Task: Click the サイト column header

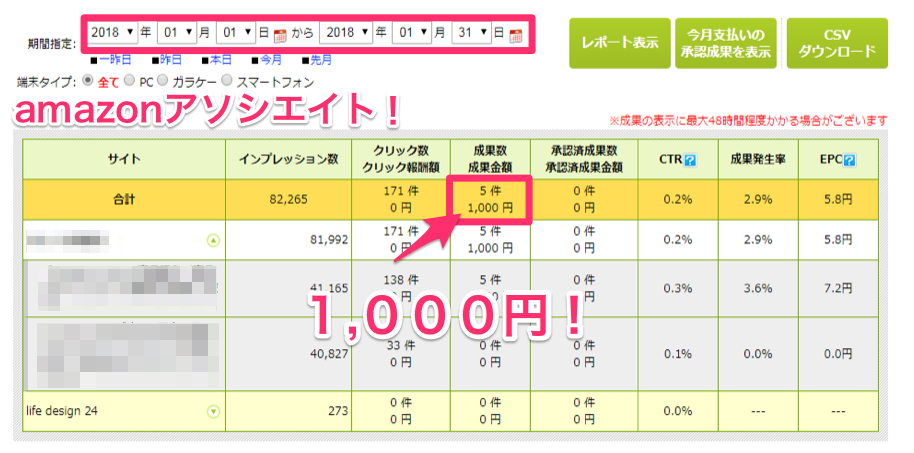Action: [124, 160]
